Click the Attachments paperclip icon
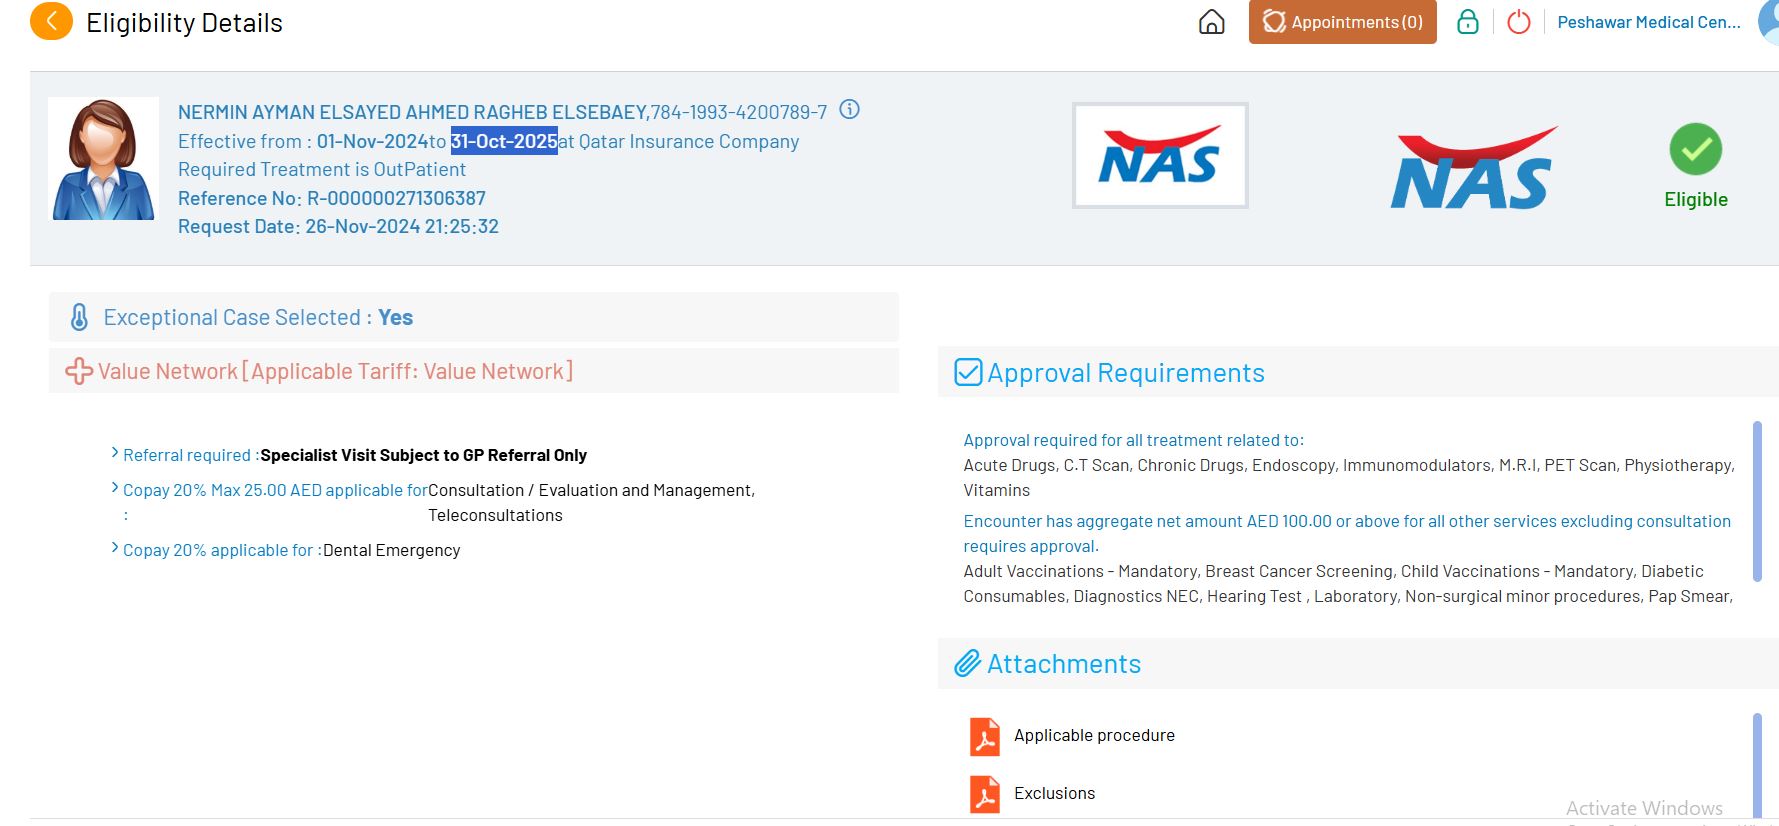1779x826 pixels. [967, 663]
